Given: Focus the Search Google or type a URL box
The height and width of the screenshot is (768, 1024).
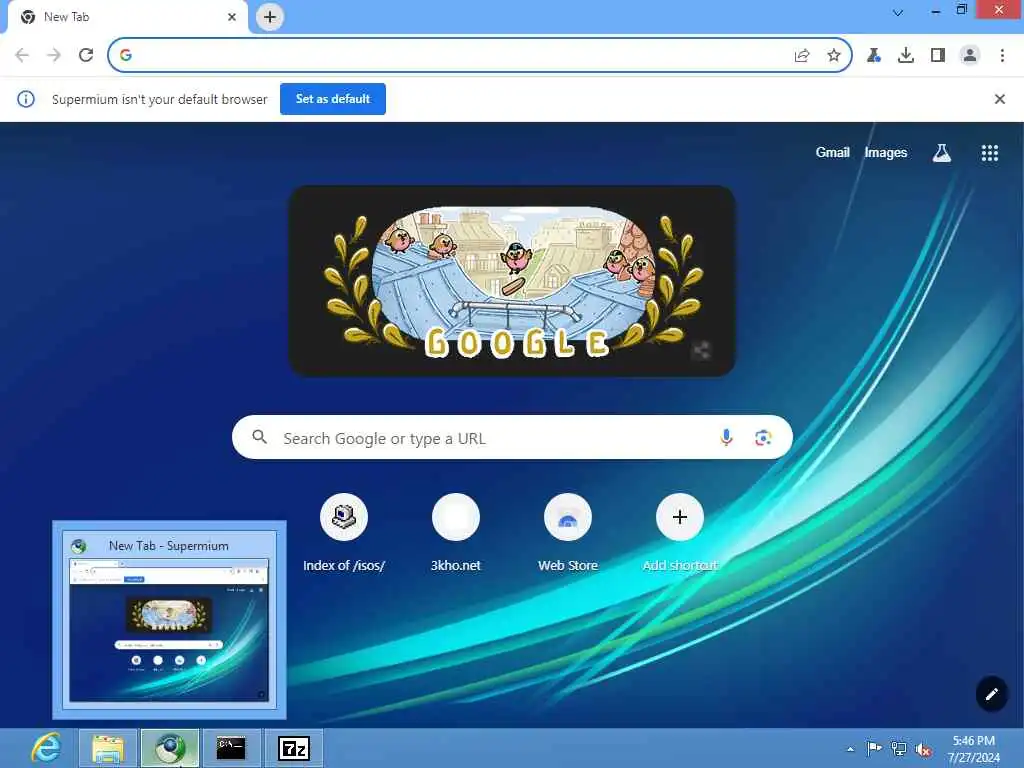Looking at the screenshot, I should 512,438.
